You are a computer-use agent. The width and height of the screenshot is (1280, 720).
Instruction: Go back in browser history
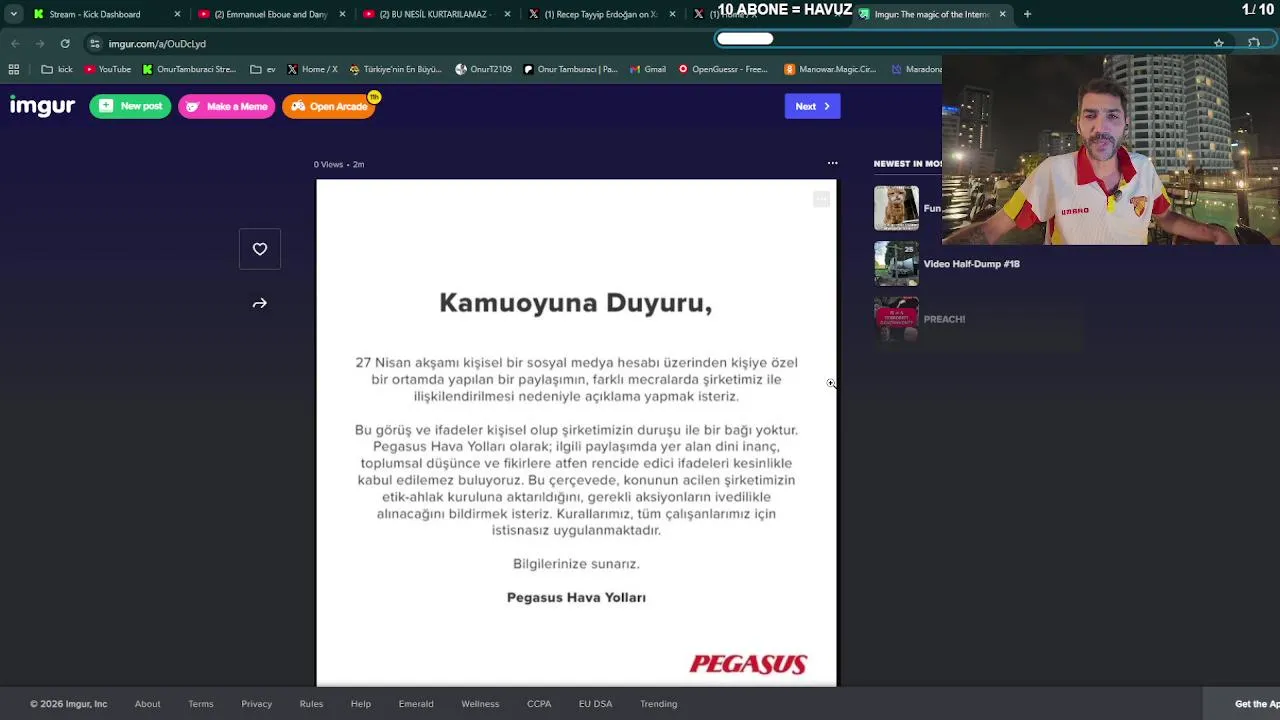pos(15,44)
